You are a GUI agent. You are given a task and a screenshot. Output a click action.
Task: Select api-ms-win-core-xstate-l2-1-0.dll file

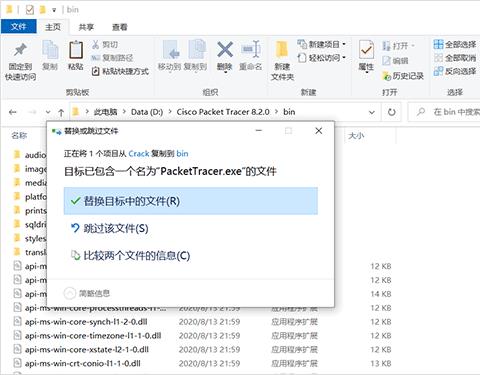pyautogui.click(x=87, y=350)
